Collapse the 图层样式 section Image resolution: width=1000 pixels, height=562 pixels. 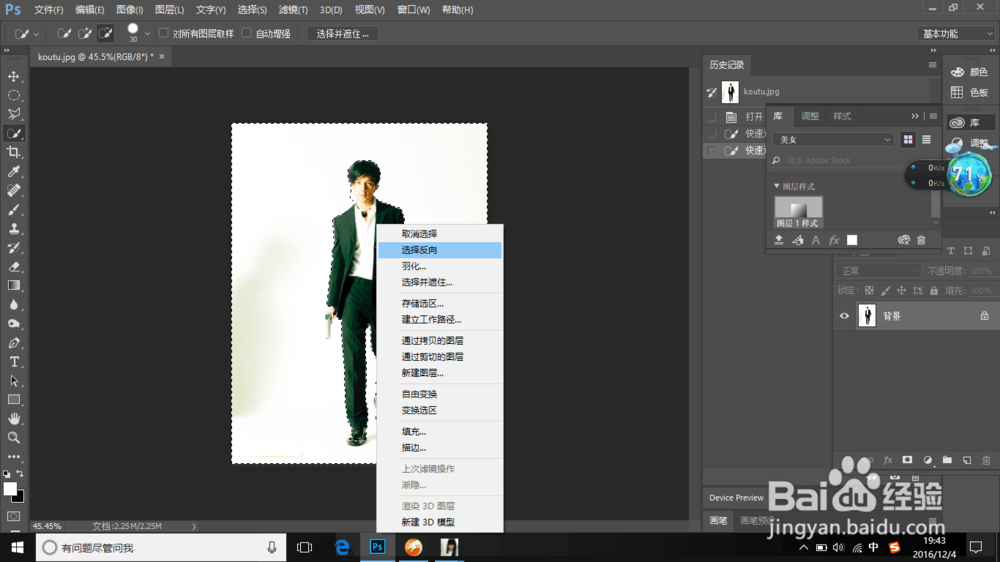pyautogui.click(x=777, y=186)
